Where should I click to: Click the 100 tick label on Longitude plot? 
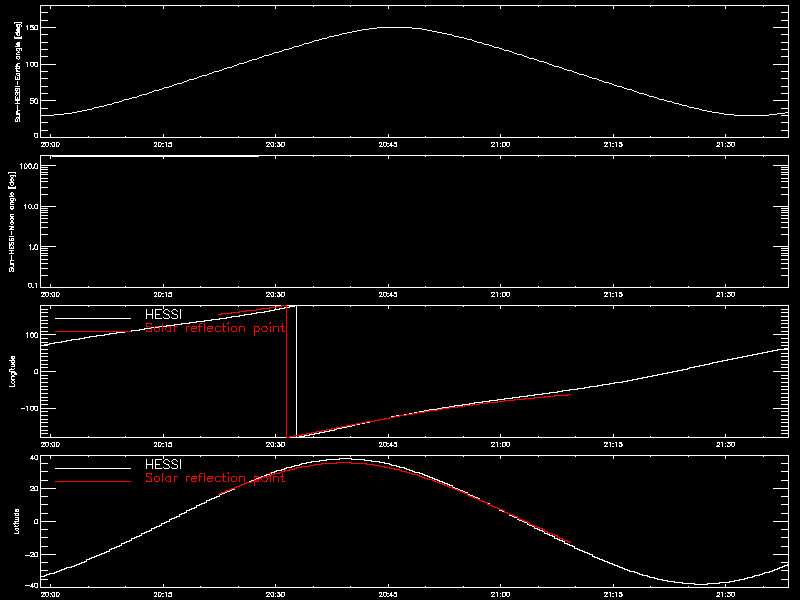[32, 335]
